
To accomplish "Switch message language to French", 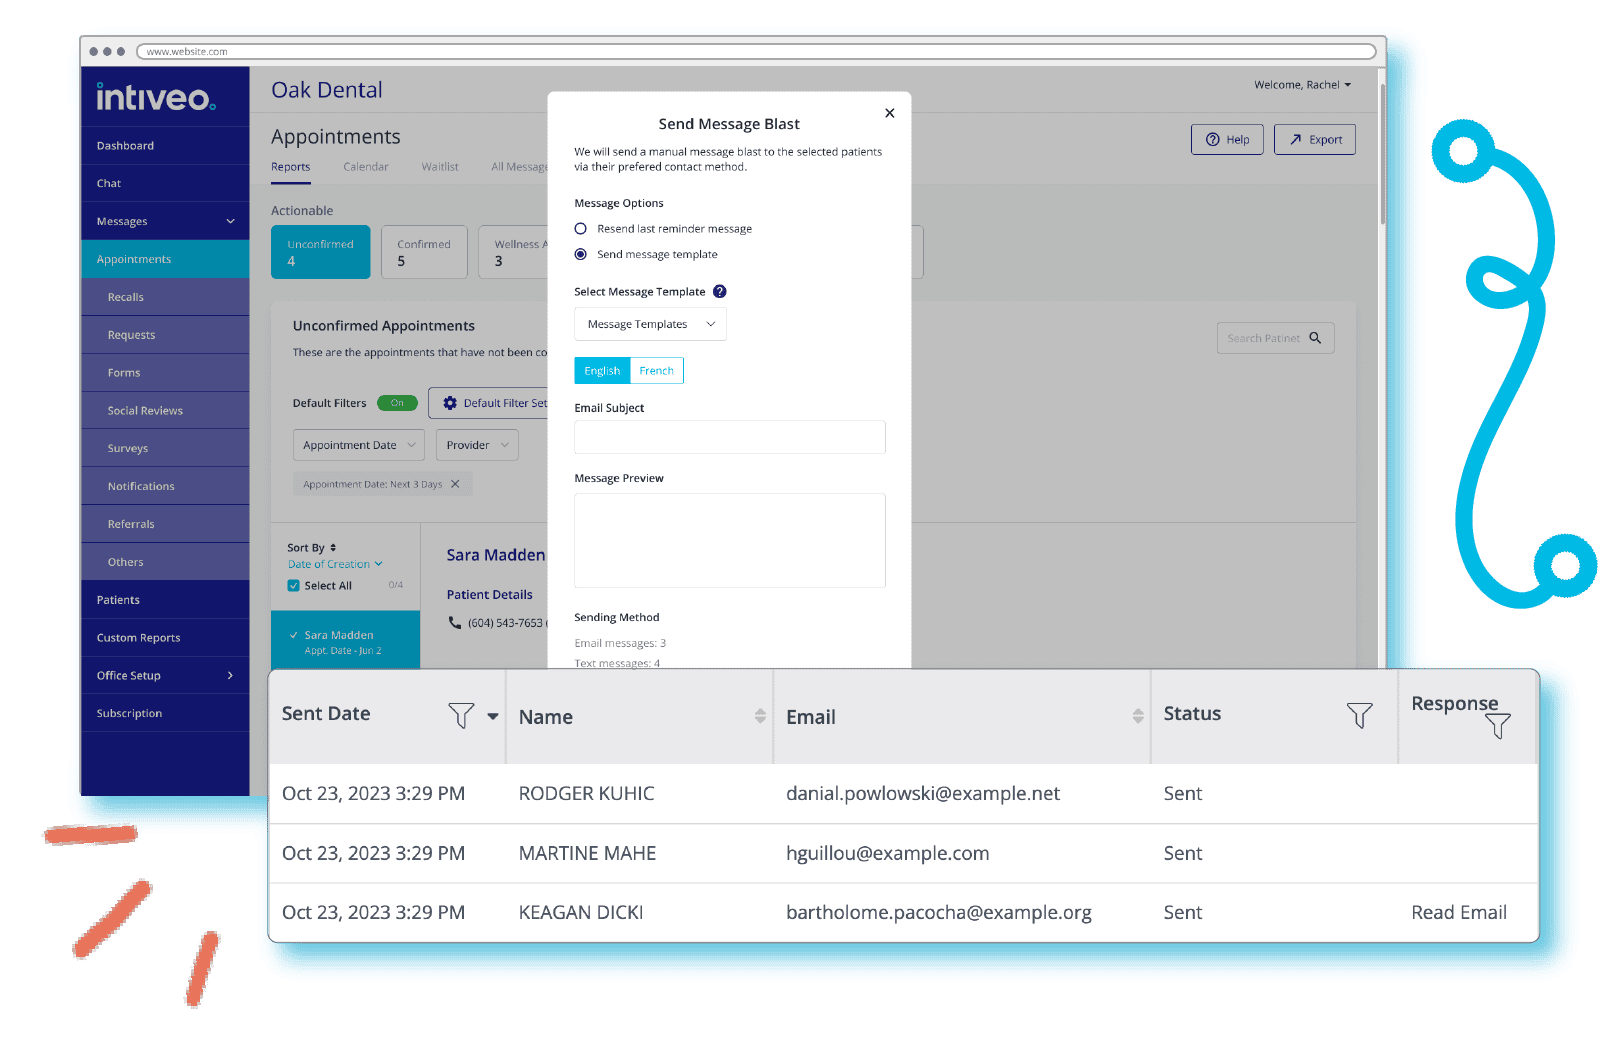I will pyautogui.click(x=657, y=371).
